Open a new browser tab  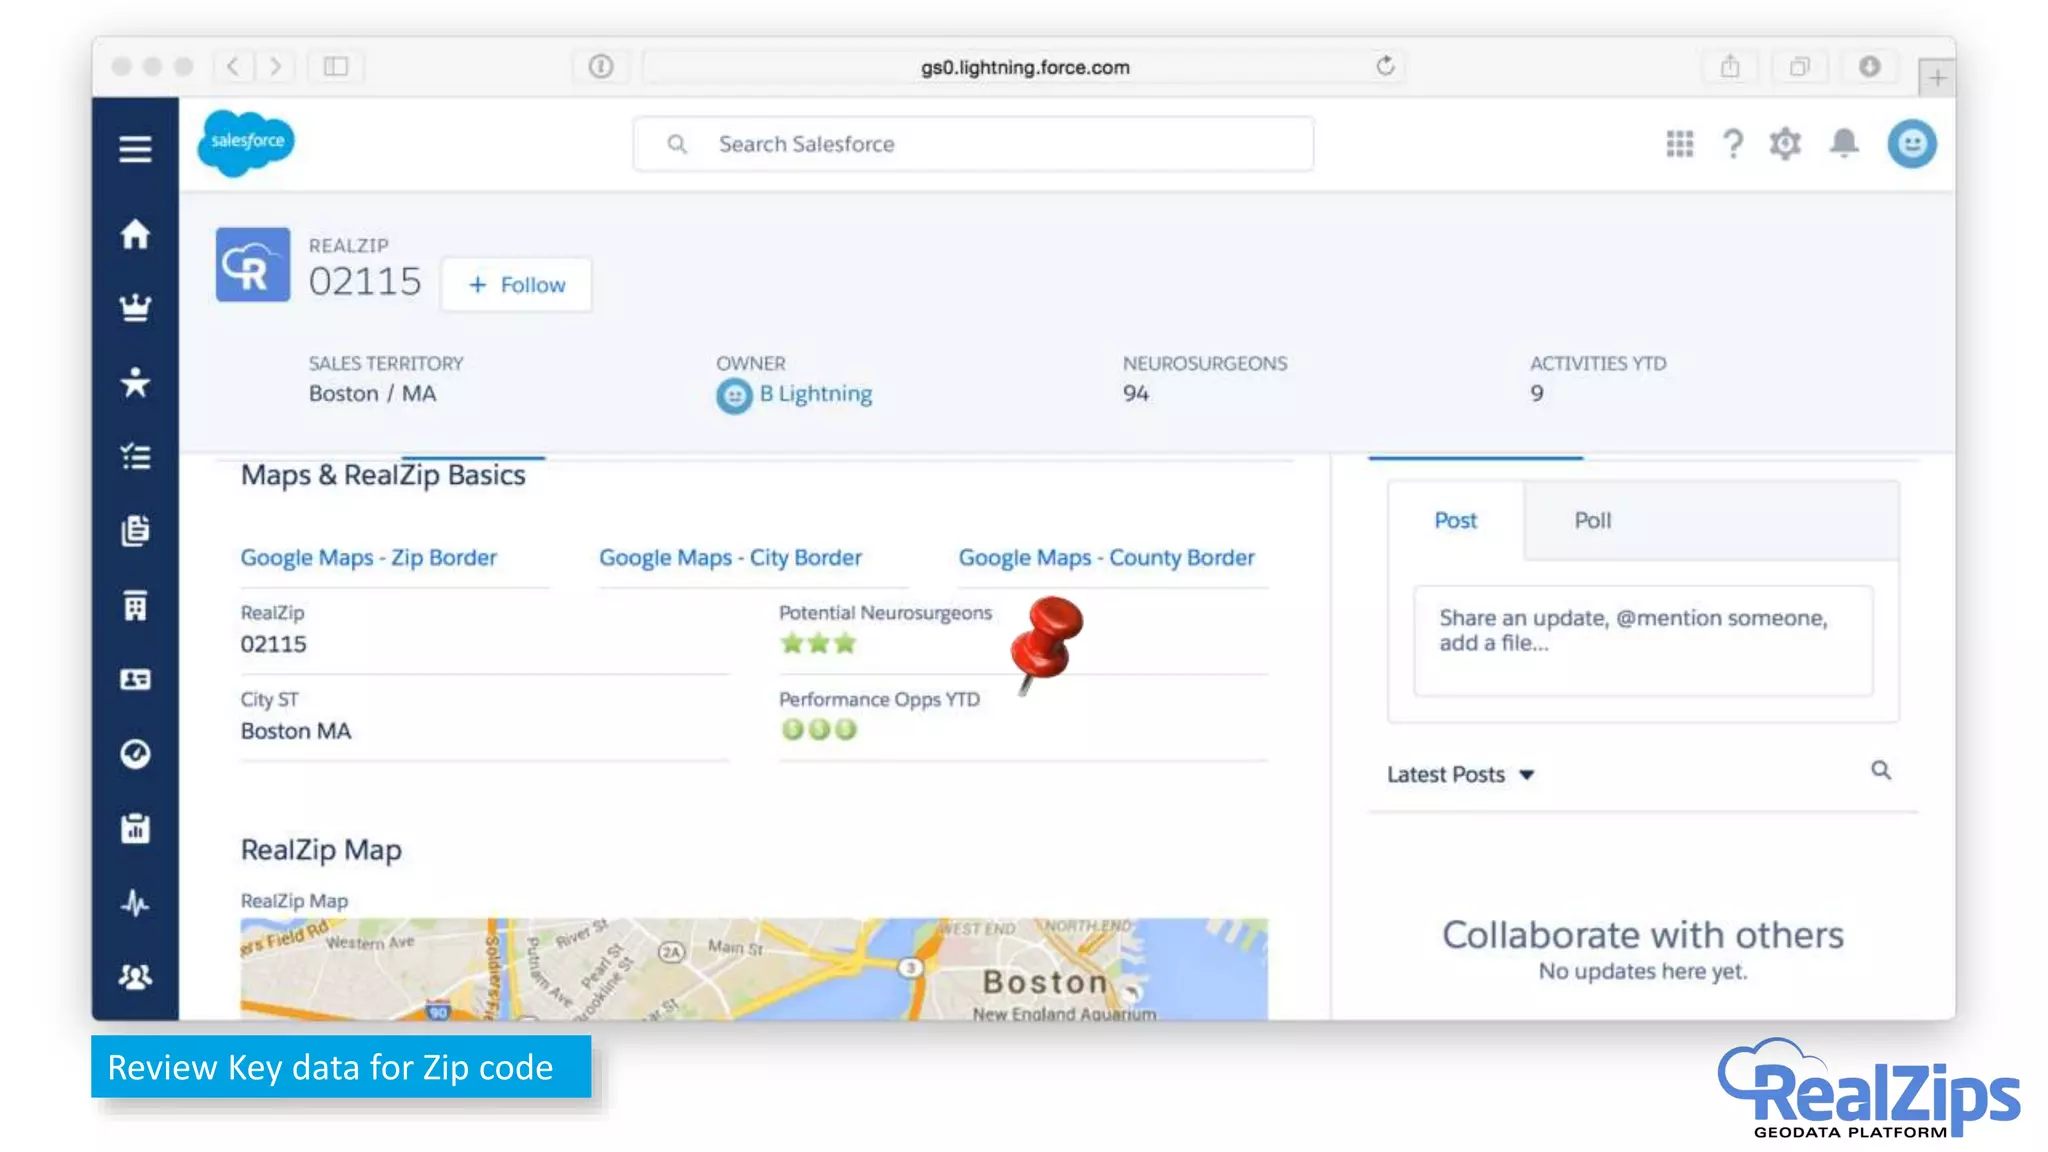tap(1937, 77)
